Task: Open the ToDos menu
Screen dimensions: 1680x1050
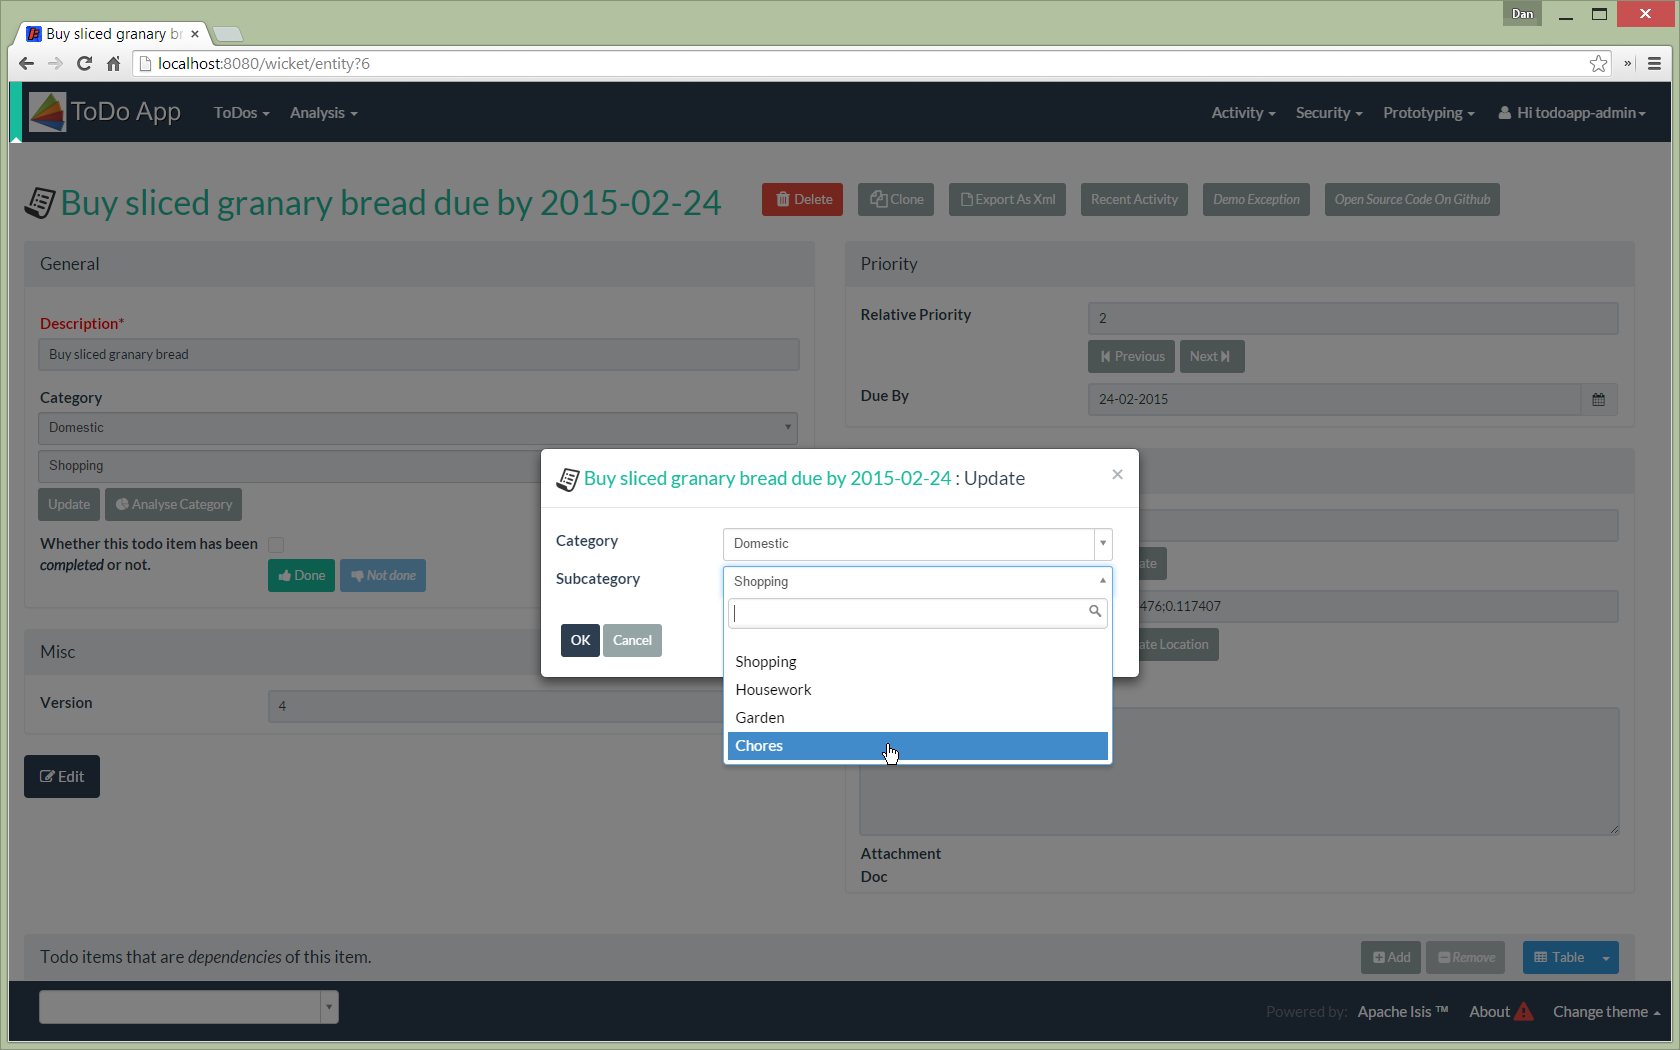Action: tap(241, 113)
